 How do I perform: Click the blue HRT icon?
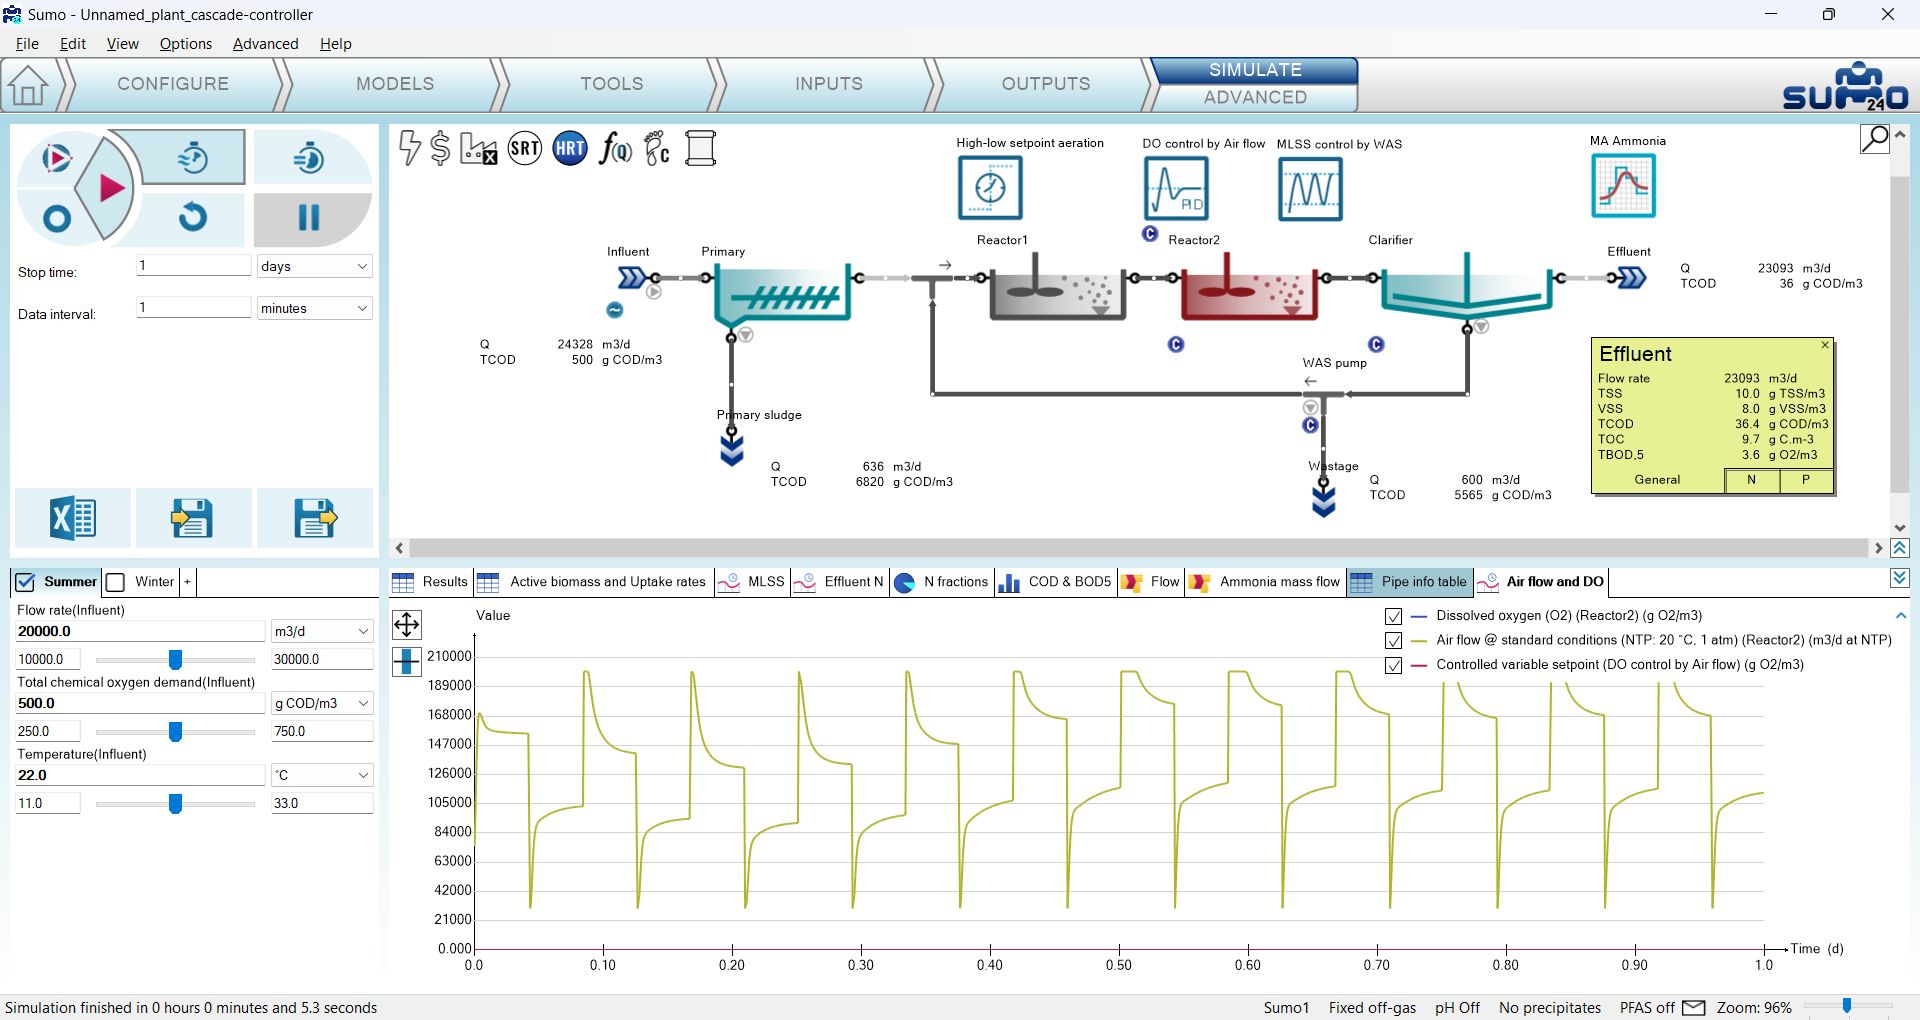tap(570, 149)
